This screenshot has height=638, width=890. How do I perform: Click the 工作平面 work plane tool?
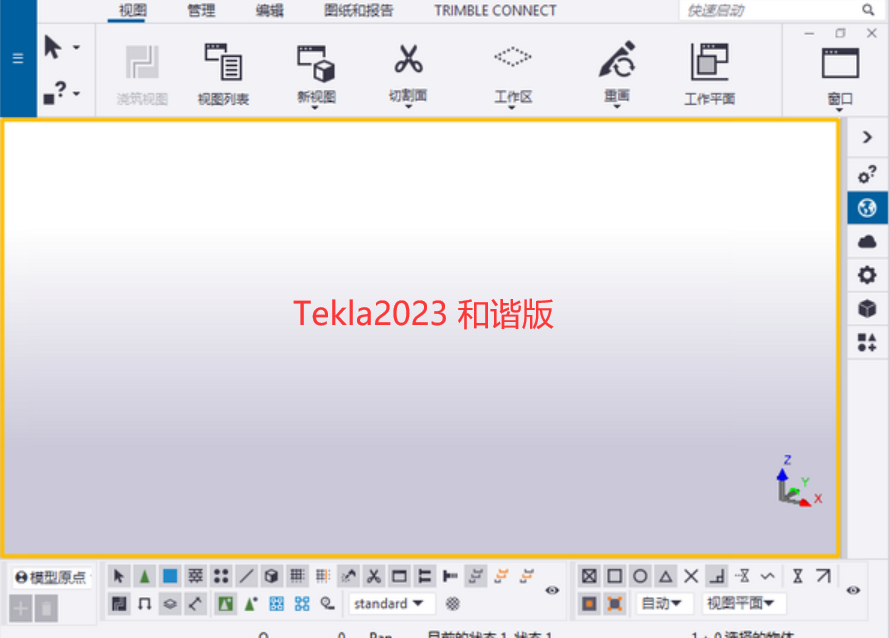[710, 74]
